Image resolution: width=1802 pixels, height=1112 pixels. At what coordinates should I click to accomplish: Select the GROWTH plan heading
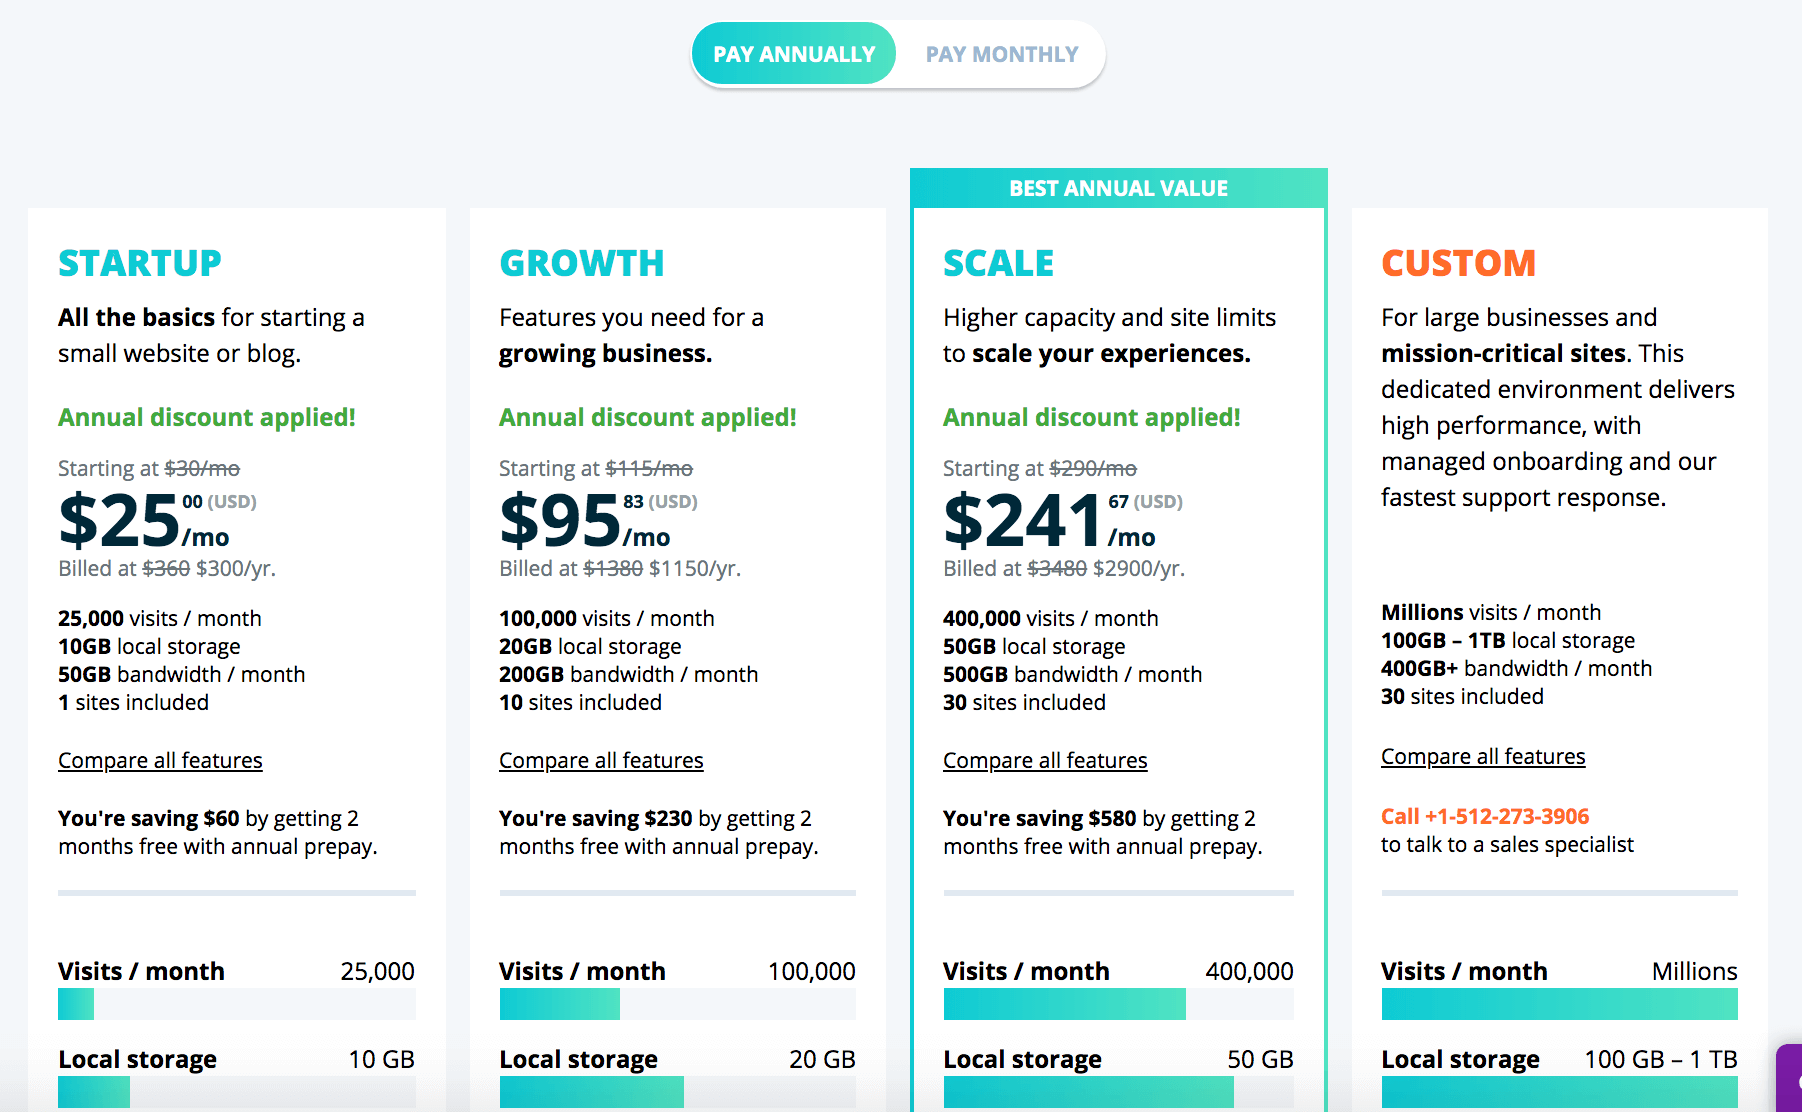tap(581, 263)
